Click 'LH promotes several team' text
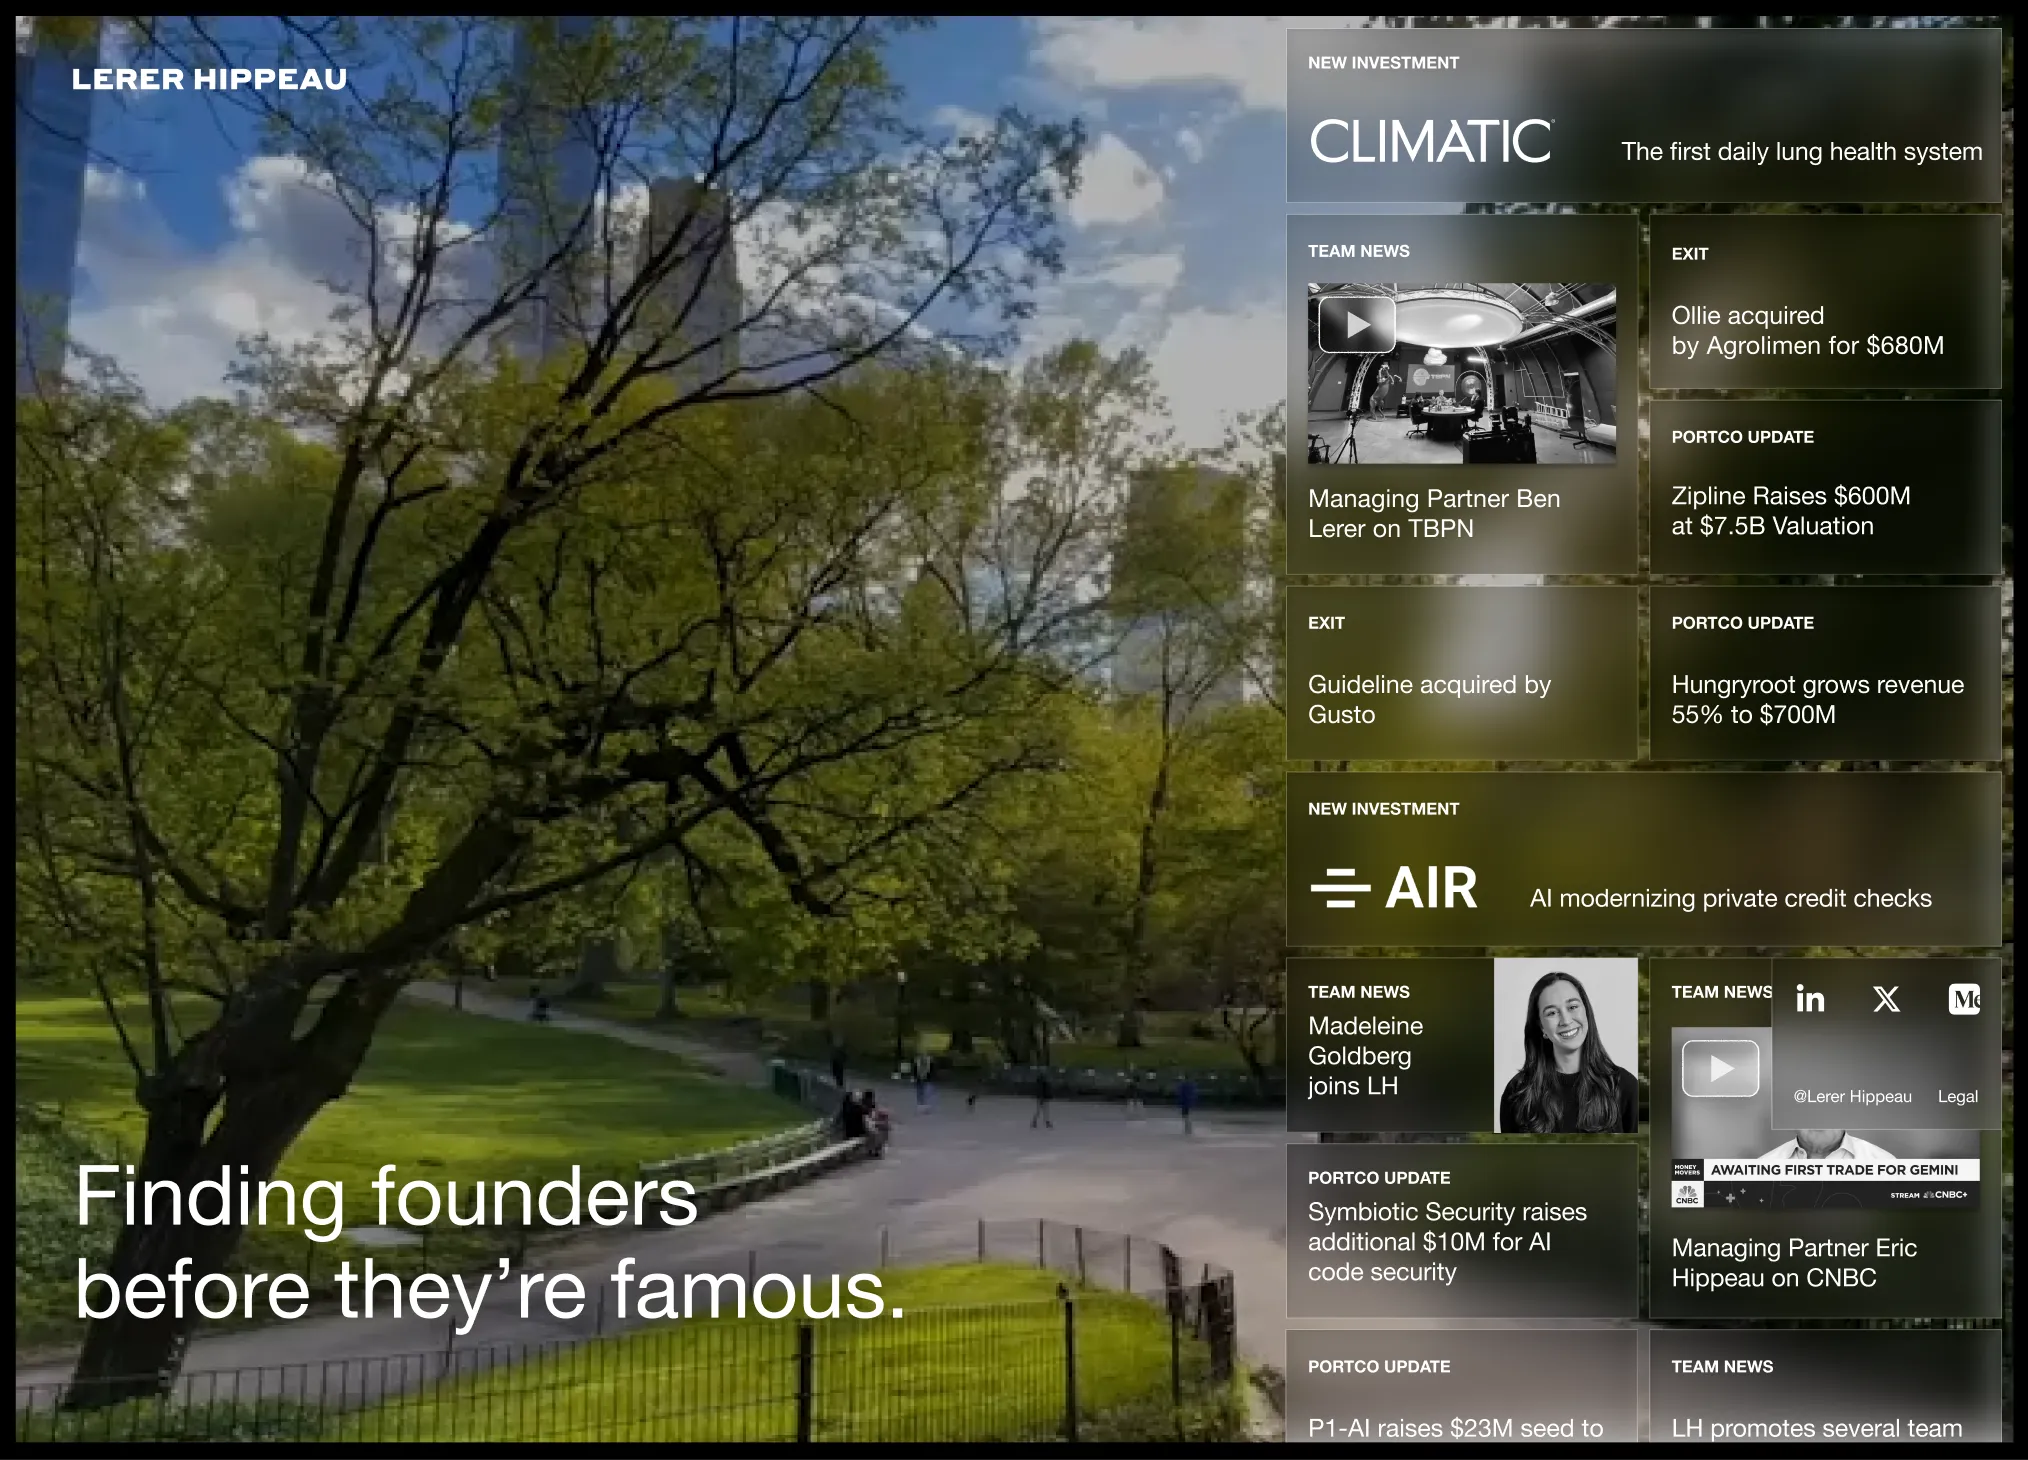 (1816, 1428)
